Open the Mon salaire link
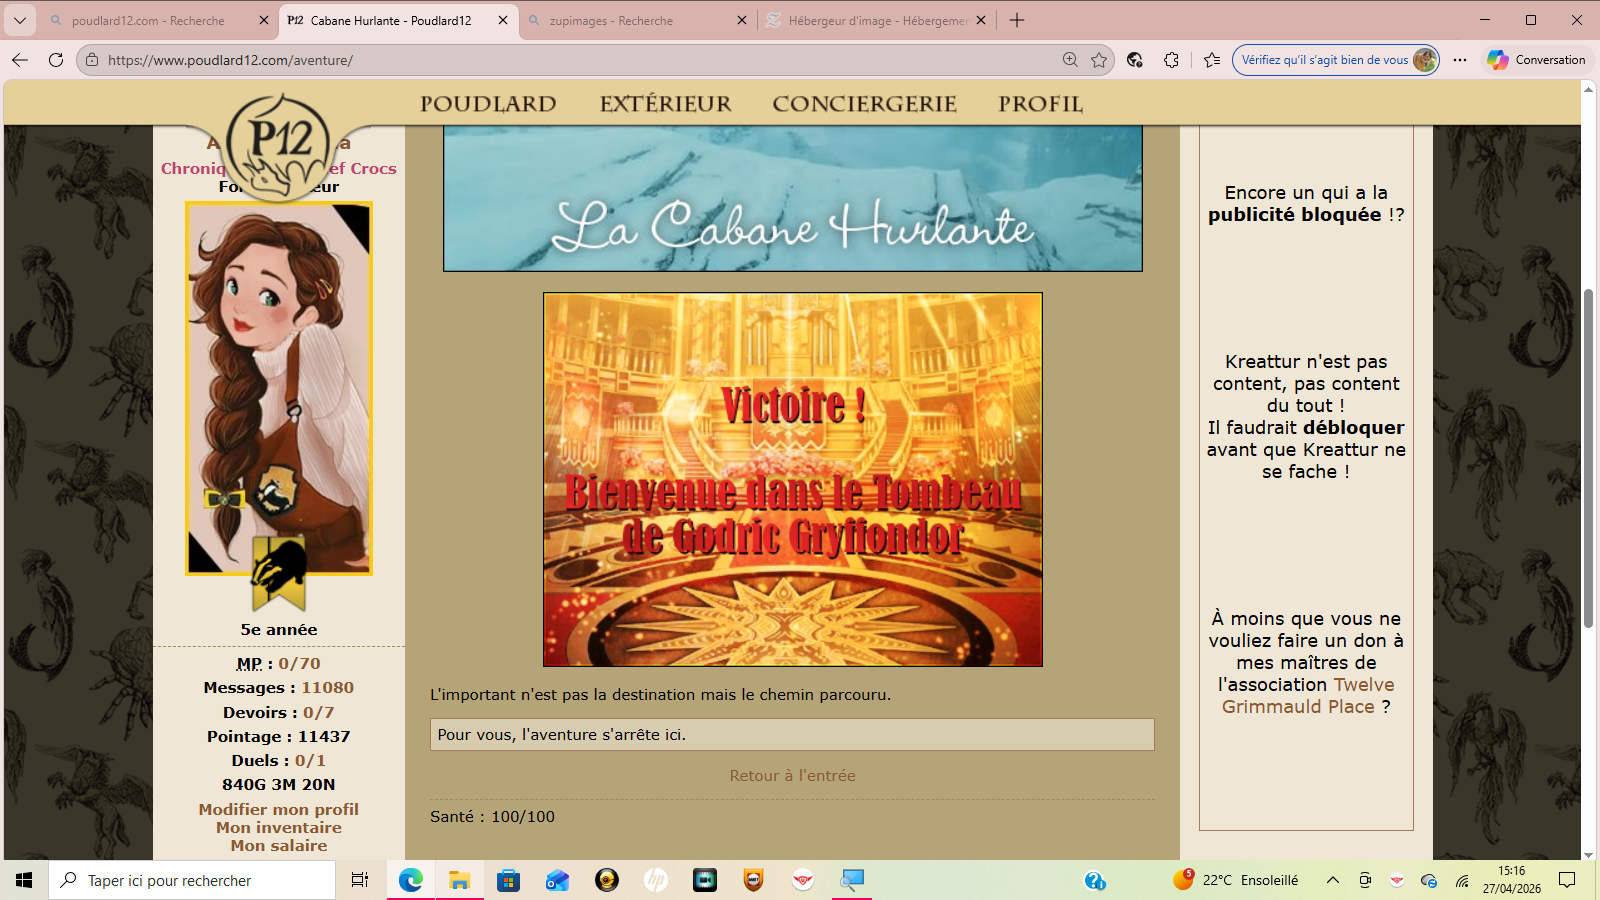The height and width of the screenshot is (900, 1600). 279,846
